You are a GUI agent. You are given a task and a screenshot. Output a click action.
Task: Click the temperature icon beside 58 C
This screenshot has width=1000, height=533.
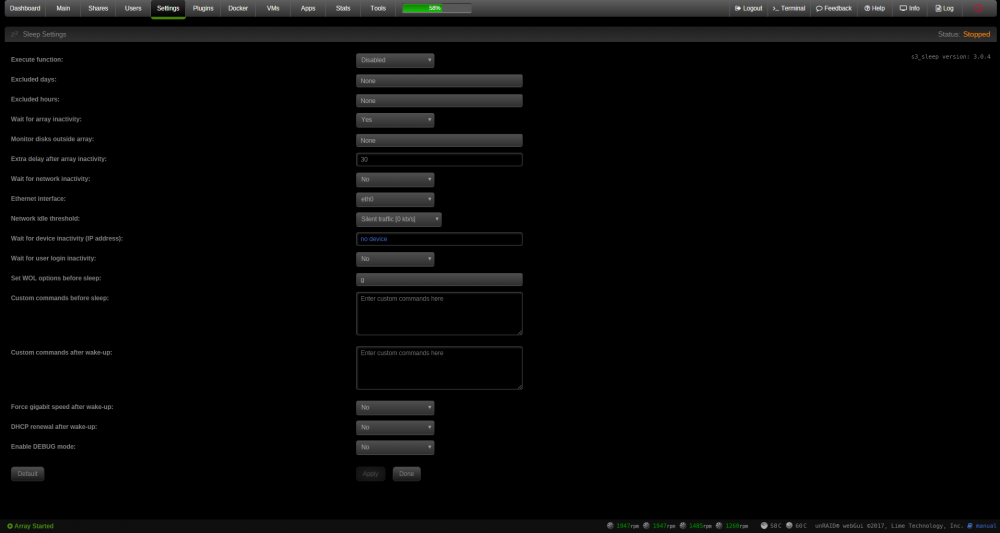pos(764,526)
